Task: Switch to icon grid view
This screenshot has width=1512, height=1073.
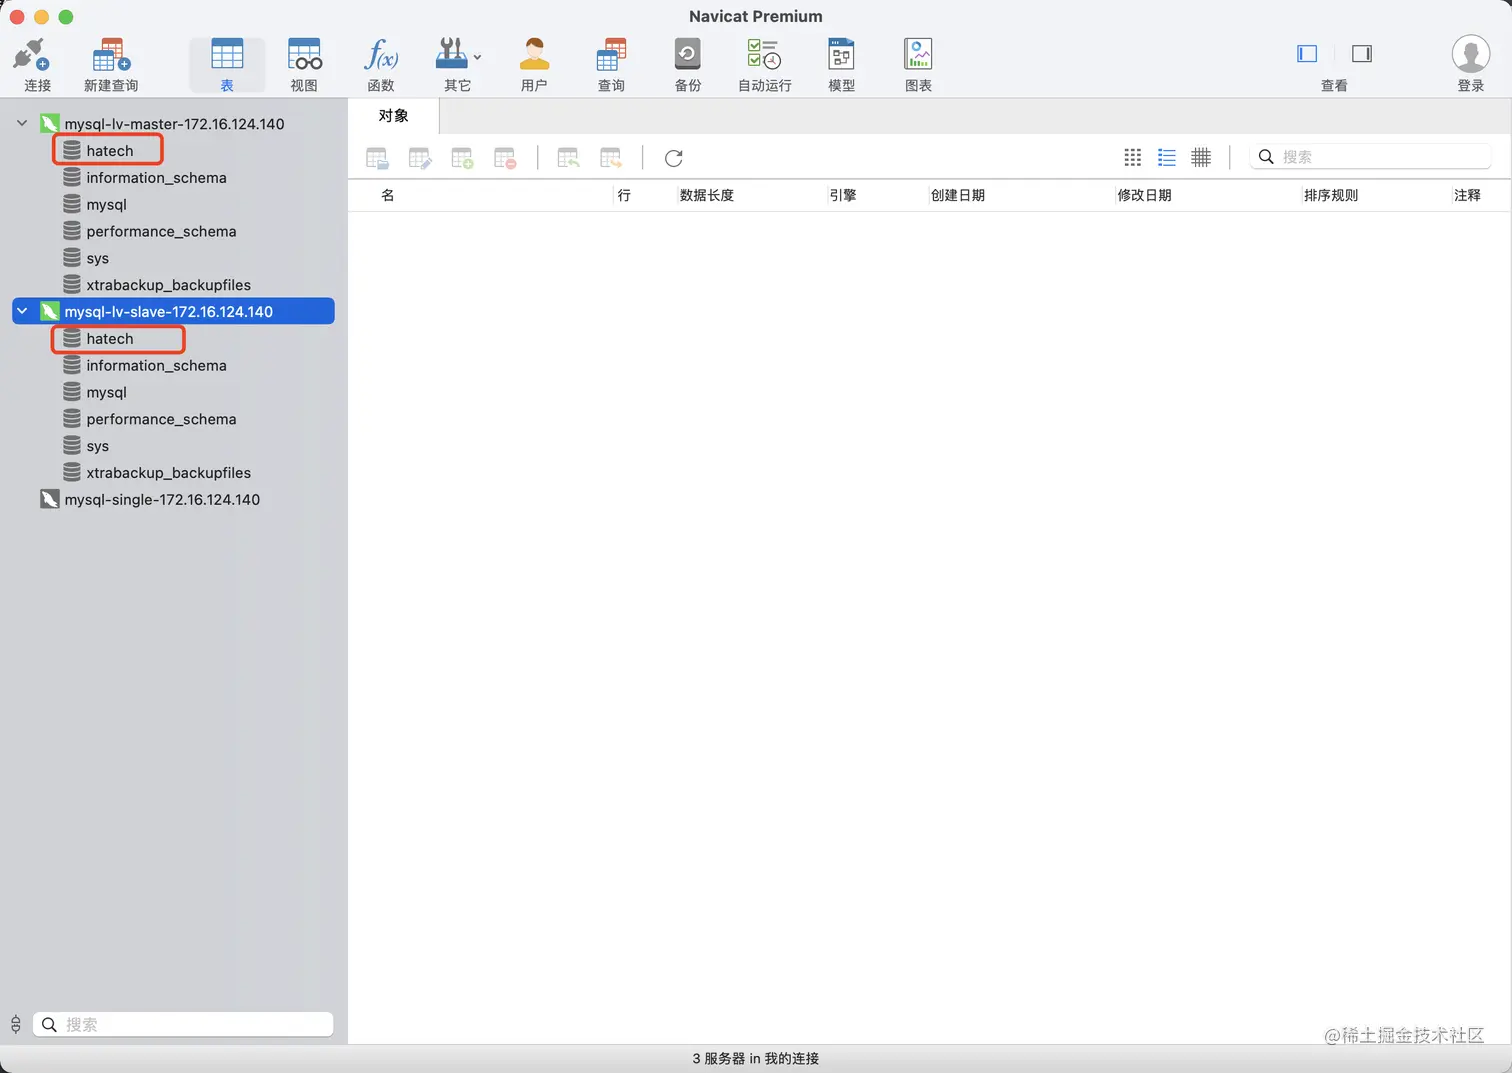Action: 1133,157
